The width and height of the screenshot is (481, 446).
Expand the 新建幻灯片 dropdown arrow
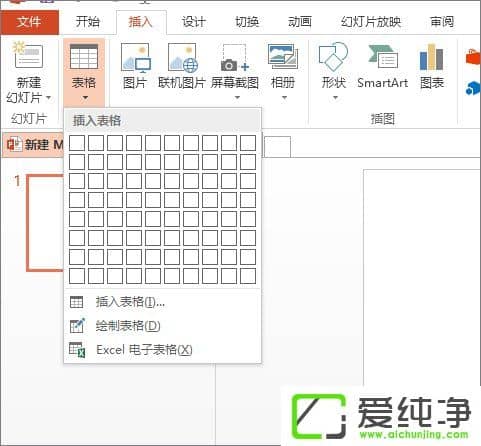coord(49,98)
